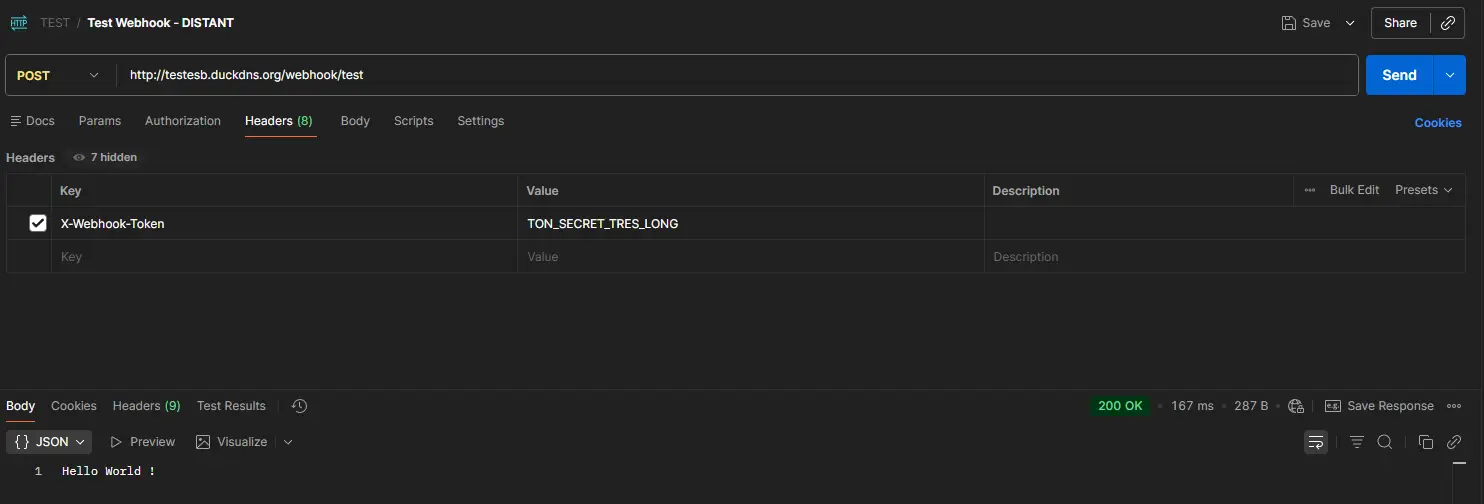The height and width of the screenshot is (504, 1484).
Task: Copy the response body to clipboard
Action: pos(1426,442)
